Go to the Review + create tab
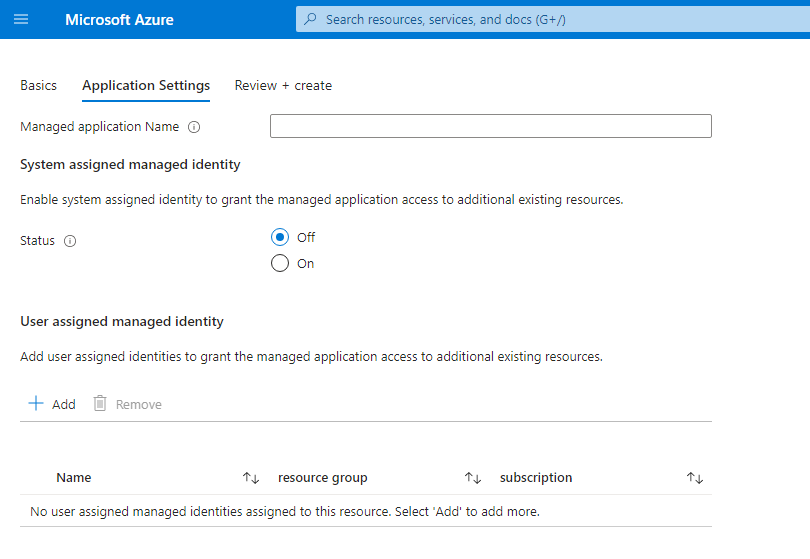The image size is (810, 559). [283, 85]
